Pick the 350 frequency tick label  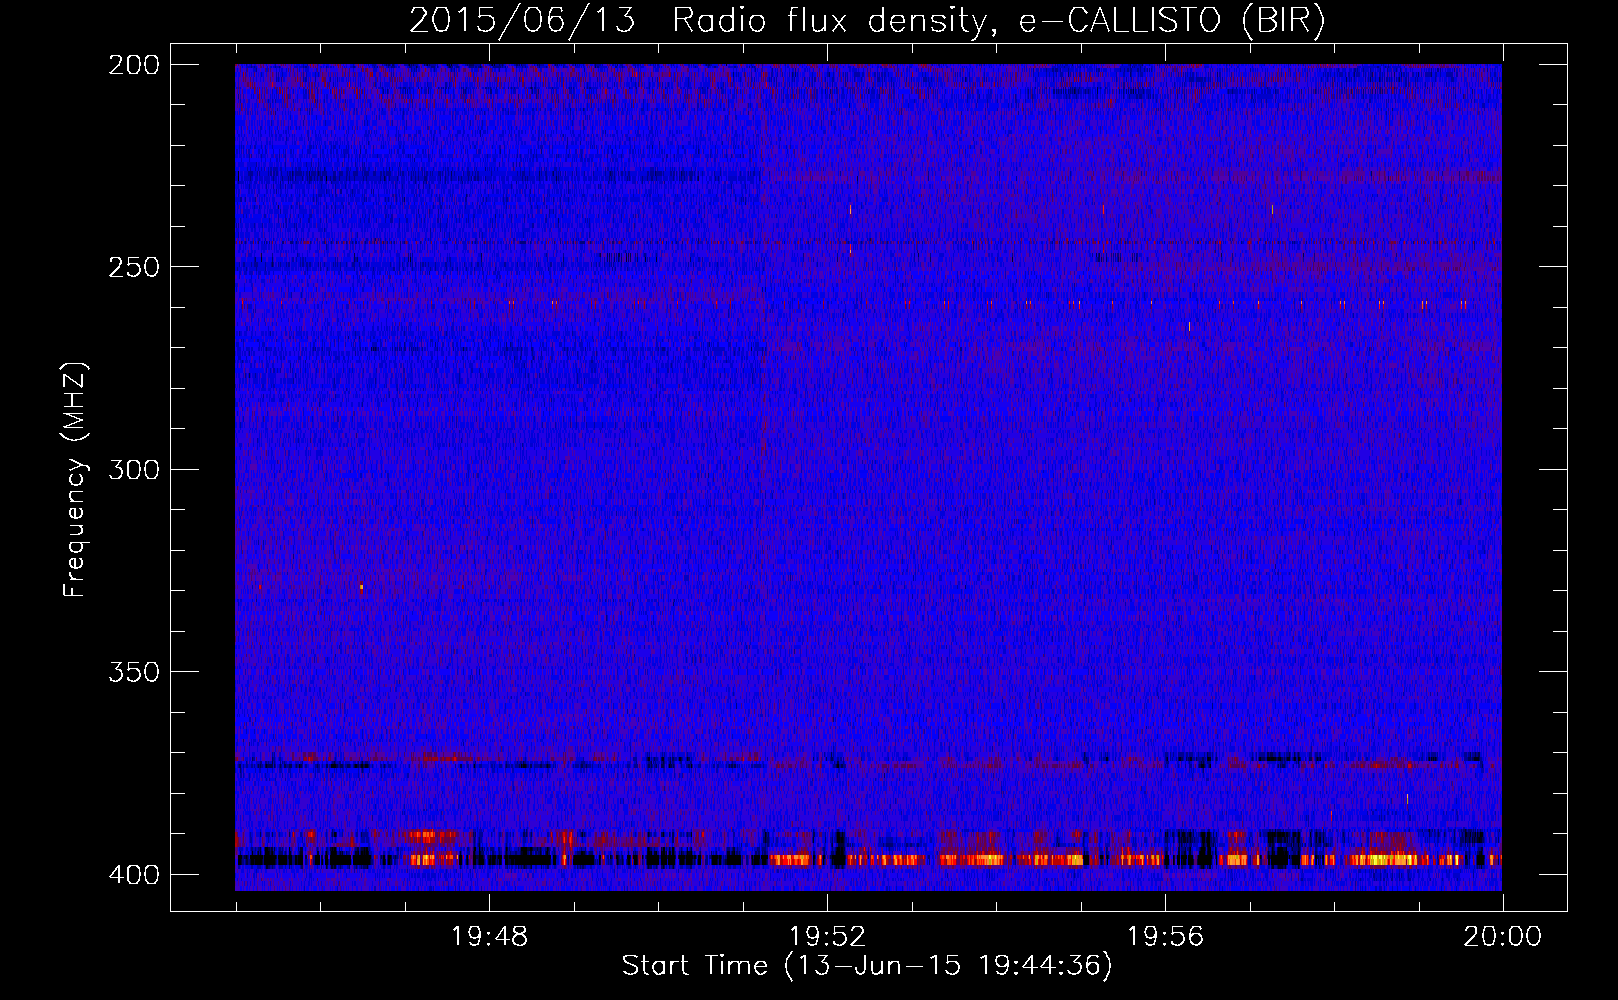pos(133,672)
